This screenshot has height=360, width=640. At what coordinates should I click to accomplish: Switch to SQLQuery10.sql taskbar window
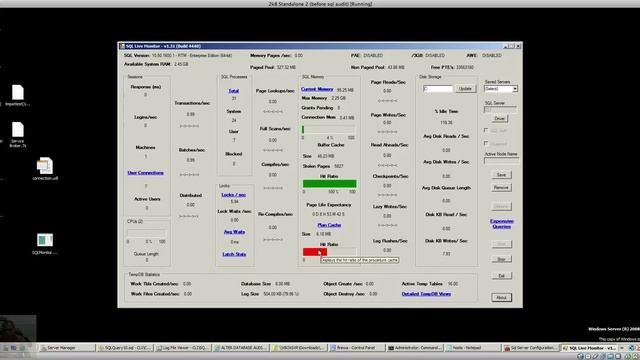pos(124,348)
